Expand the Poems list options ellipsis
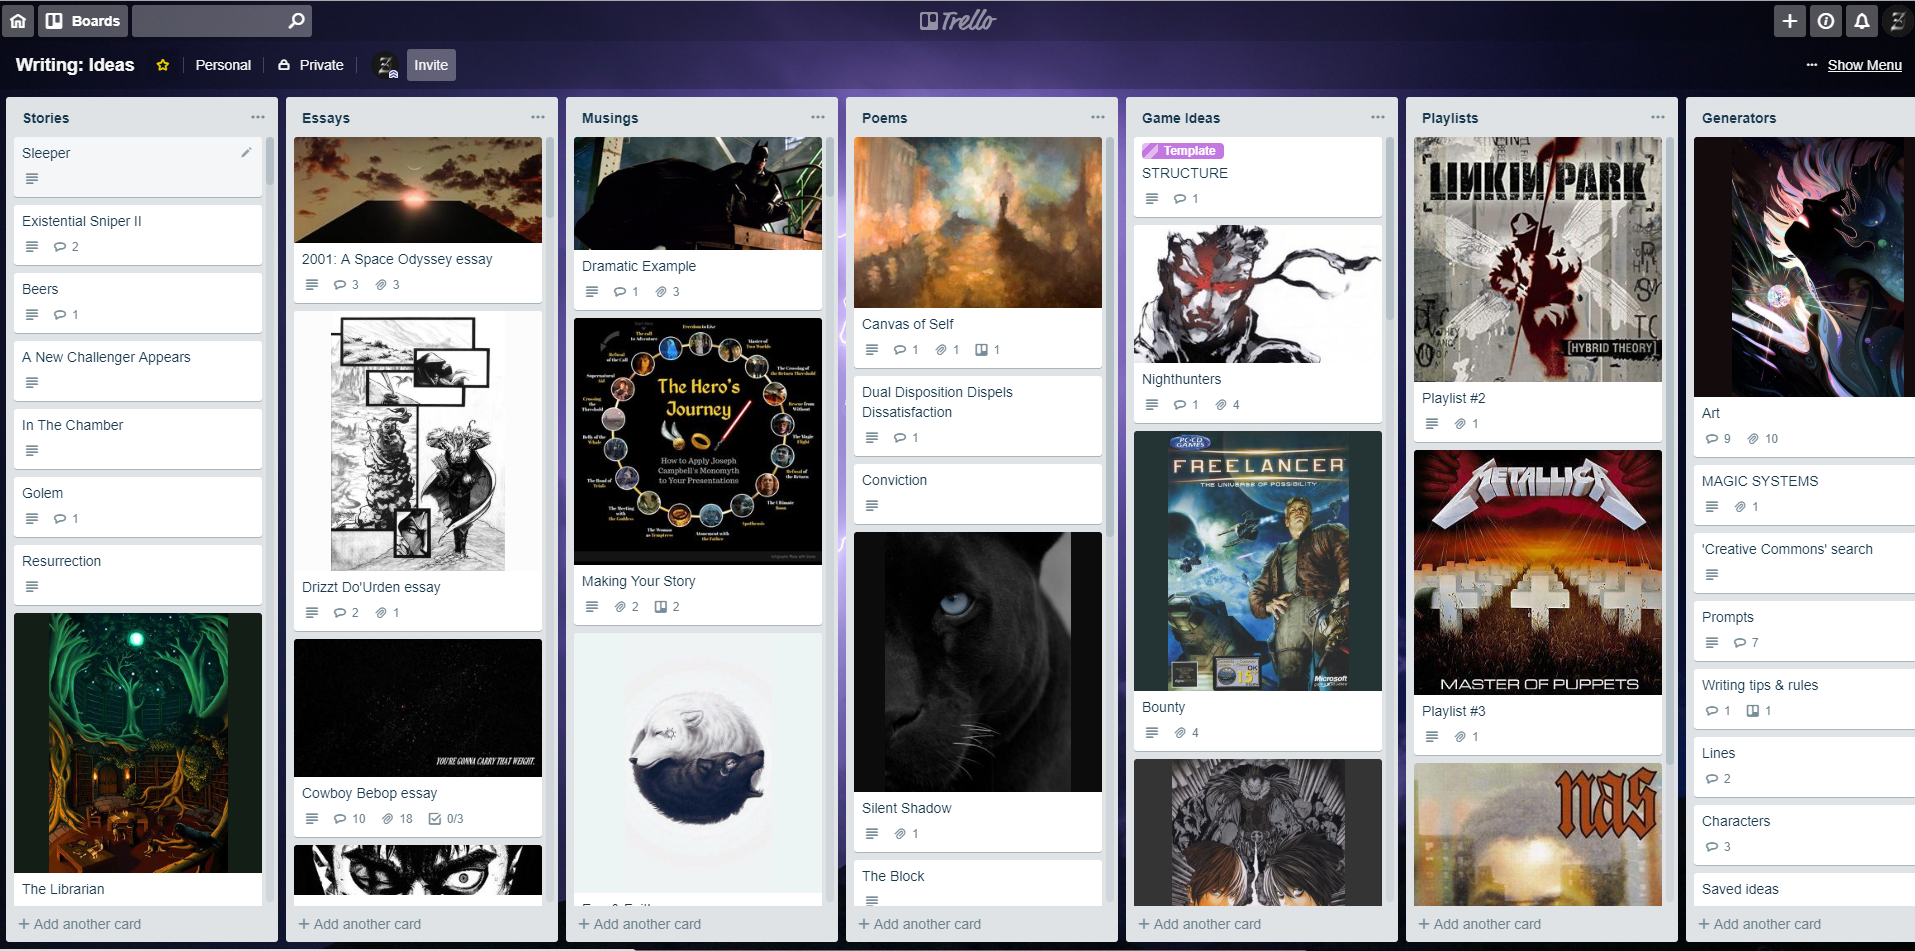 [x=1098, y=117]
